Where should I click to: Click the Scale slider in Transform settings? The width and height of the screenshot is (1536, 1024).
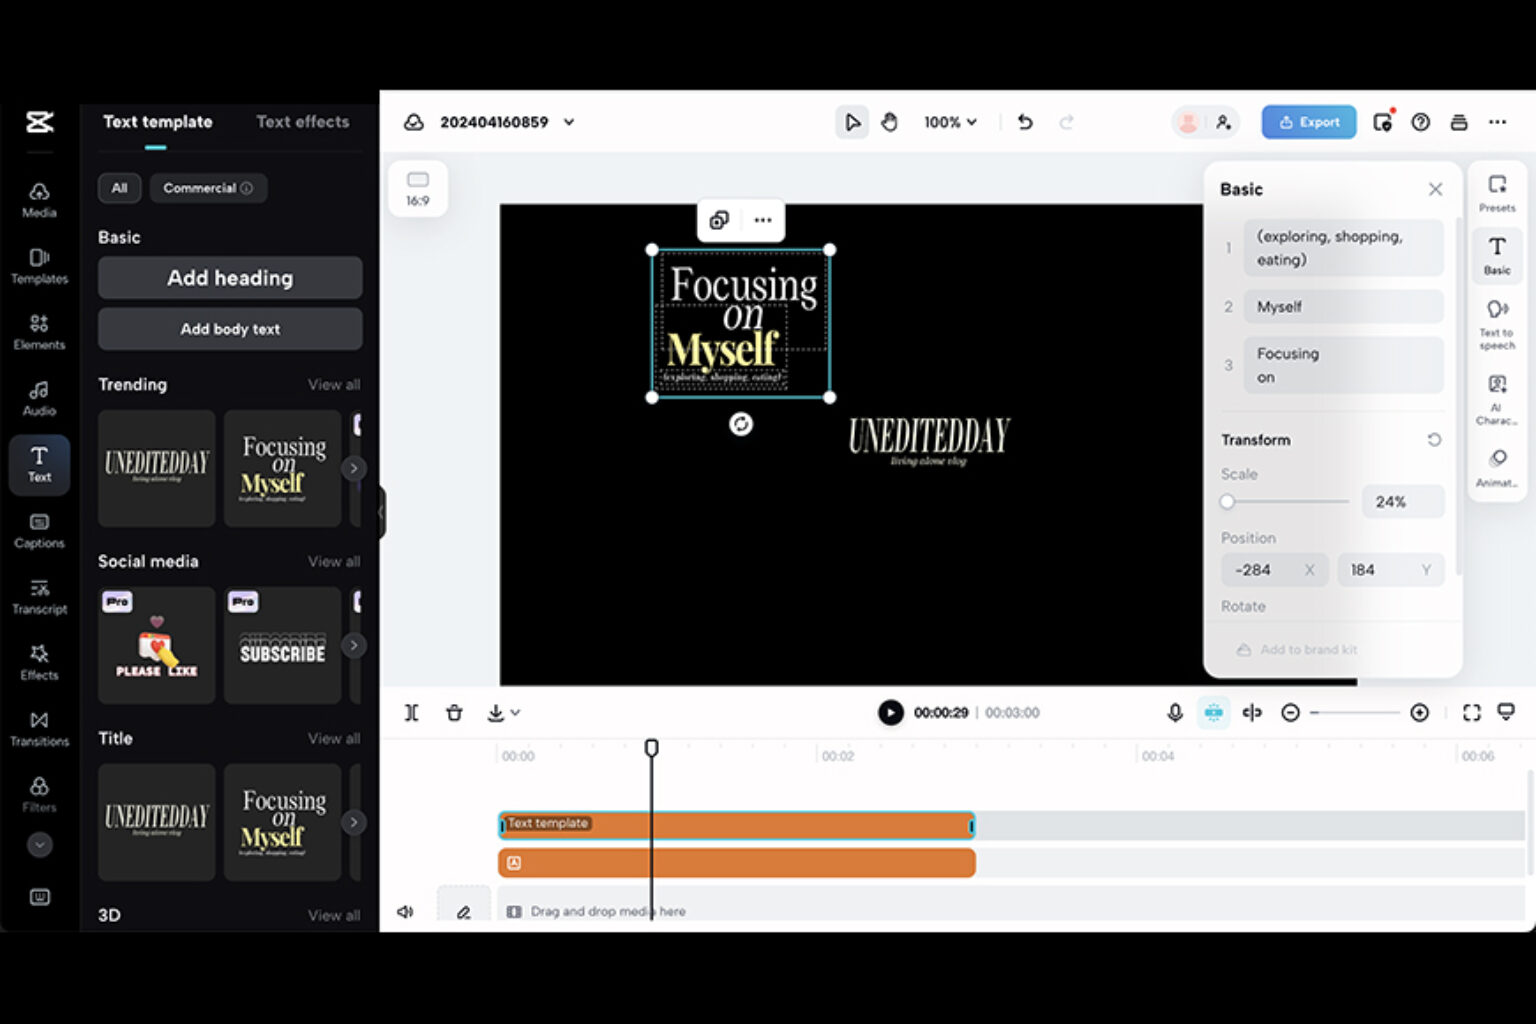1285,501
